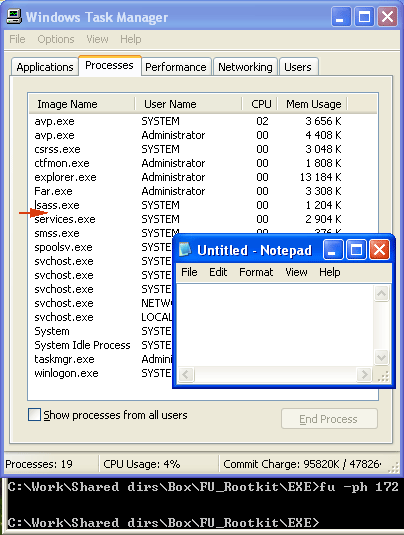The width and height of the screenshot is (404, 535).
Task: Open Notepad Edit menu
Action: tap(218, 272)
